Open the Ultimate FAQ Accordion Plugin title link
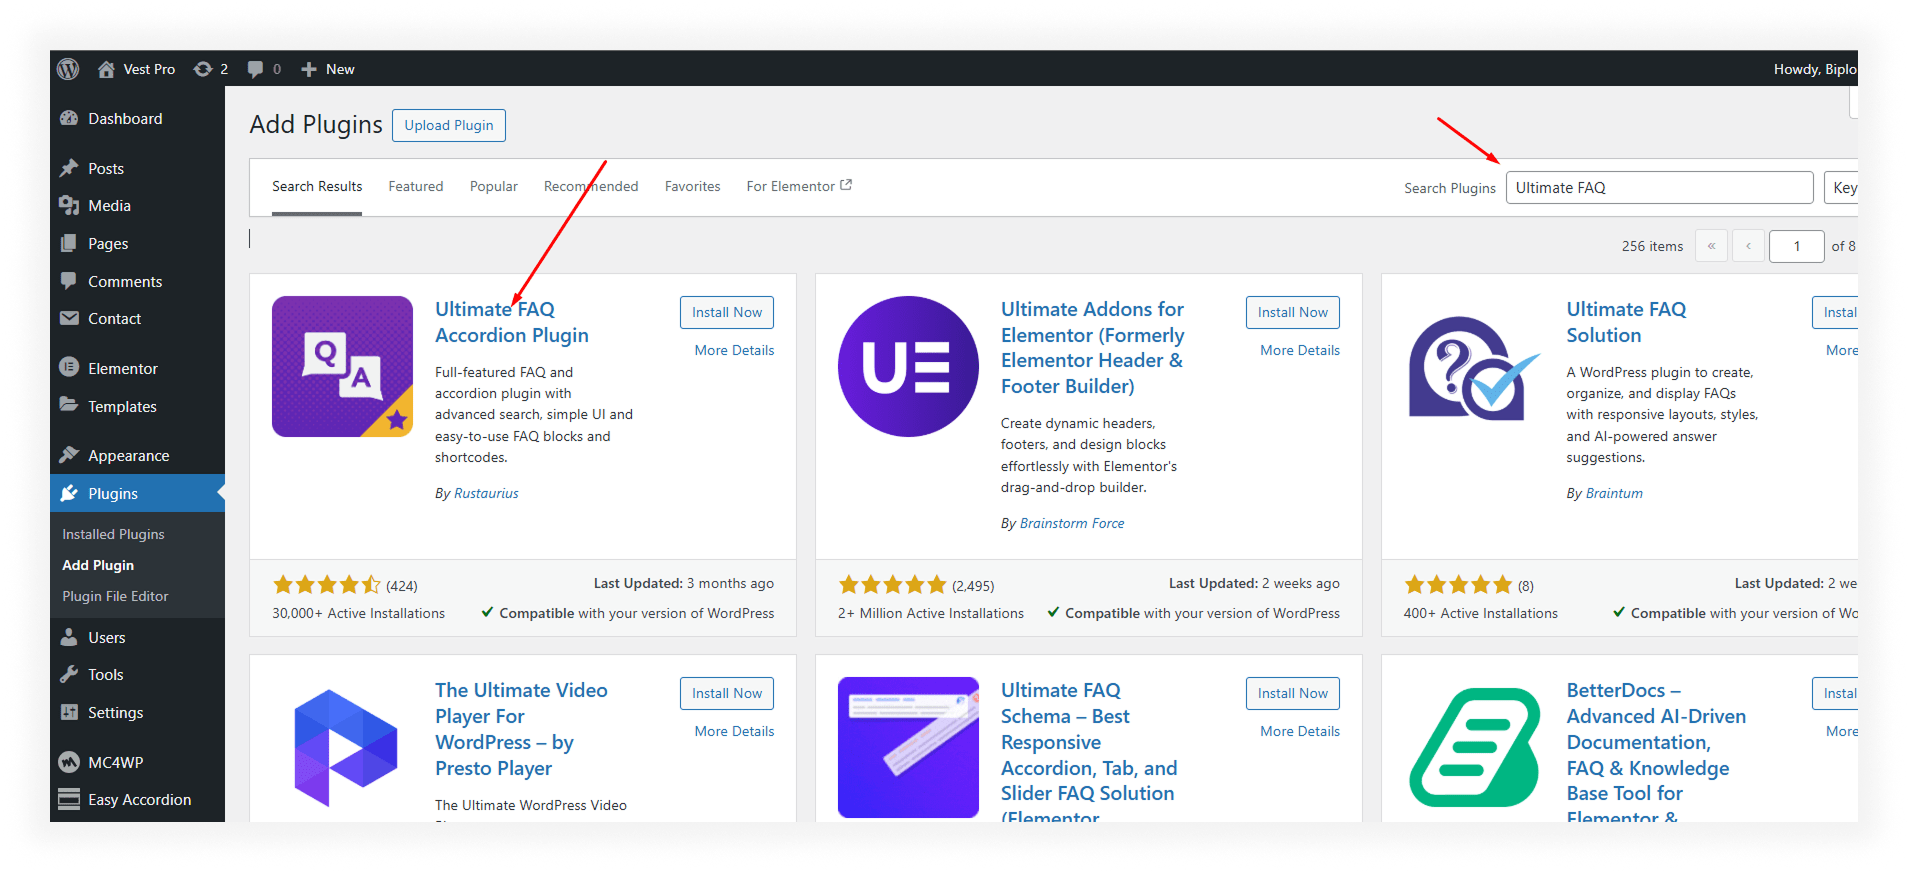This screenshot has width=1908, height=872. click(512, 322)
